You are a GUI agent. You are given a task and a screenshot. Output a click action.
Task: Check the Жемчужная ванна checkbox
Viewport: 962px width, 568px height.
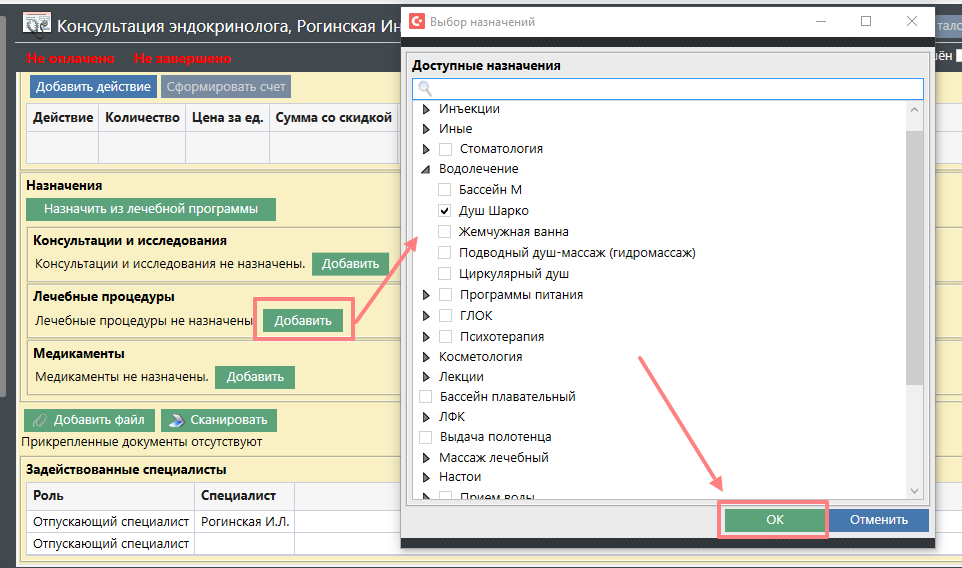tap(445, 232)
